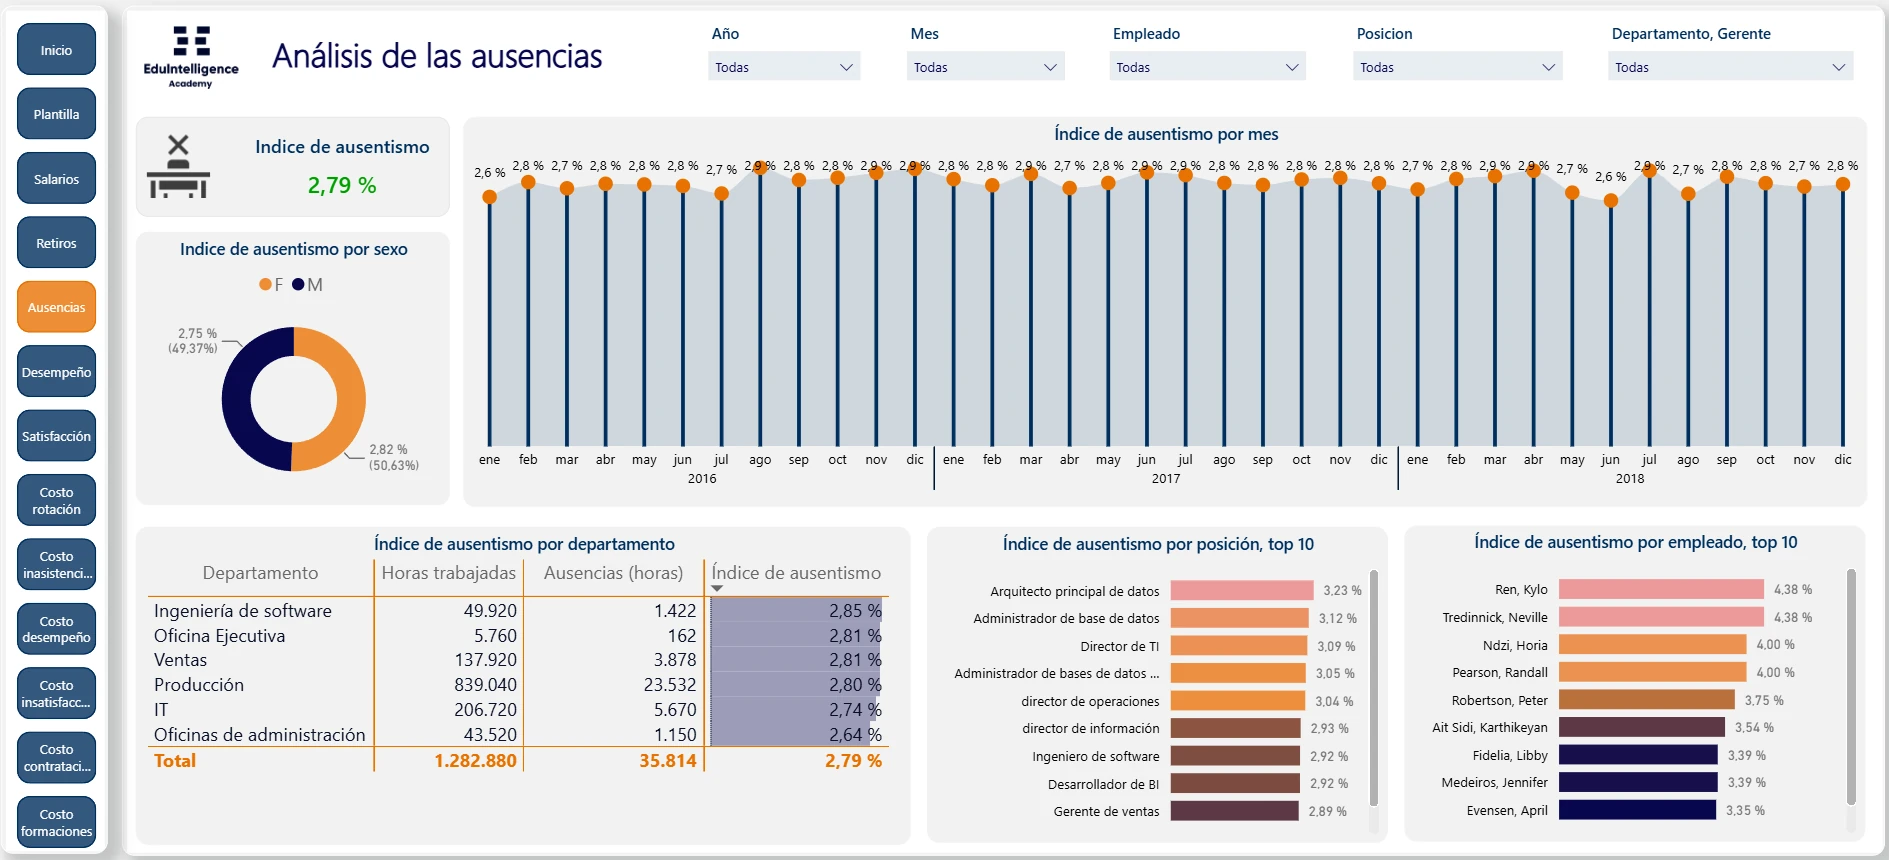Viewport: 1889px width, 860px height.
Task: Open the Año filter dropdown
Action: pyautogui.click(x=784, y=67)
